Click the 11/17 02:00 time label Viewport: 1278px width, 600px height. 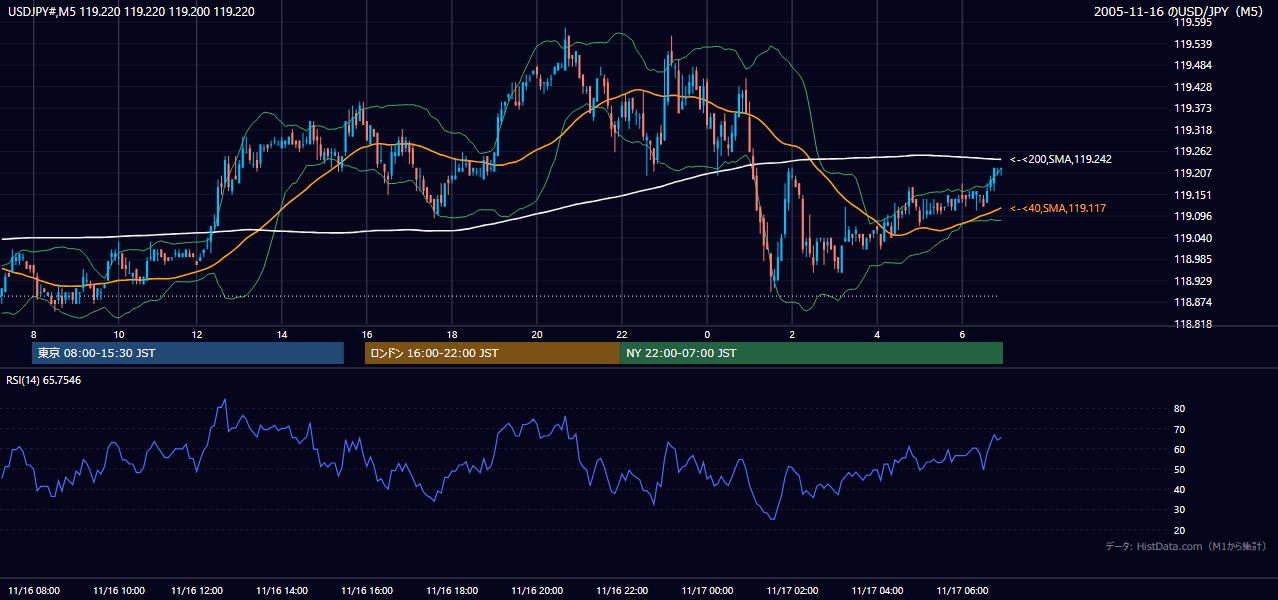click(x=792, y=590)
